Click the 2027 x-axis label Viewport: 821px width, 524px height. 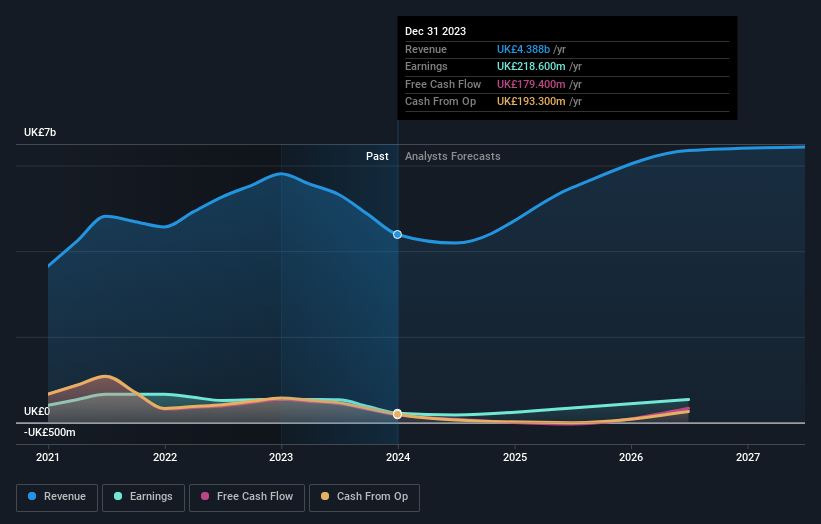coord(748,458)
